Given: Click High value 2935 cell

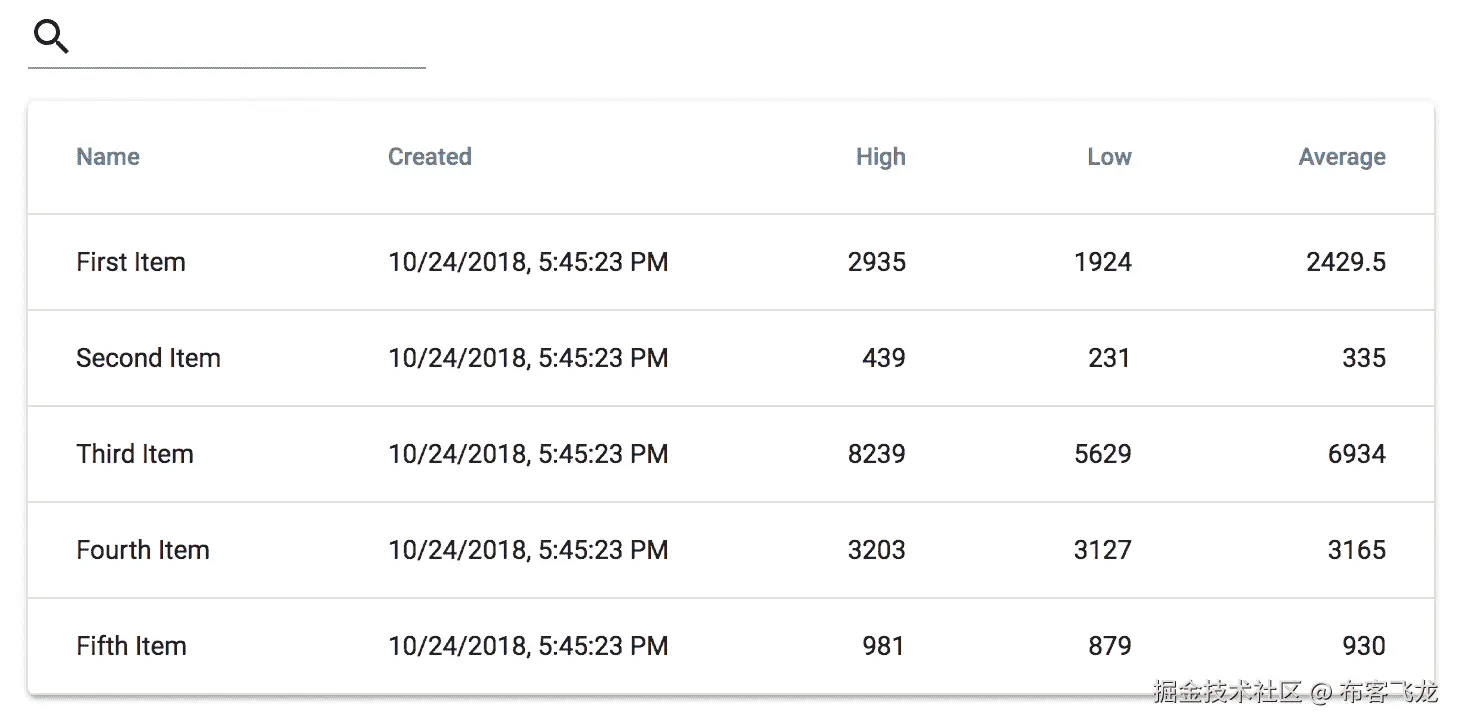Looking at the screenshot, I should tap(876, 262).
